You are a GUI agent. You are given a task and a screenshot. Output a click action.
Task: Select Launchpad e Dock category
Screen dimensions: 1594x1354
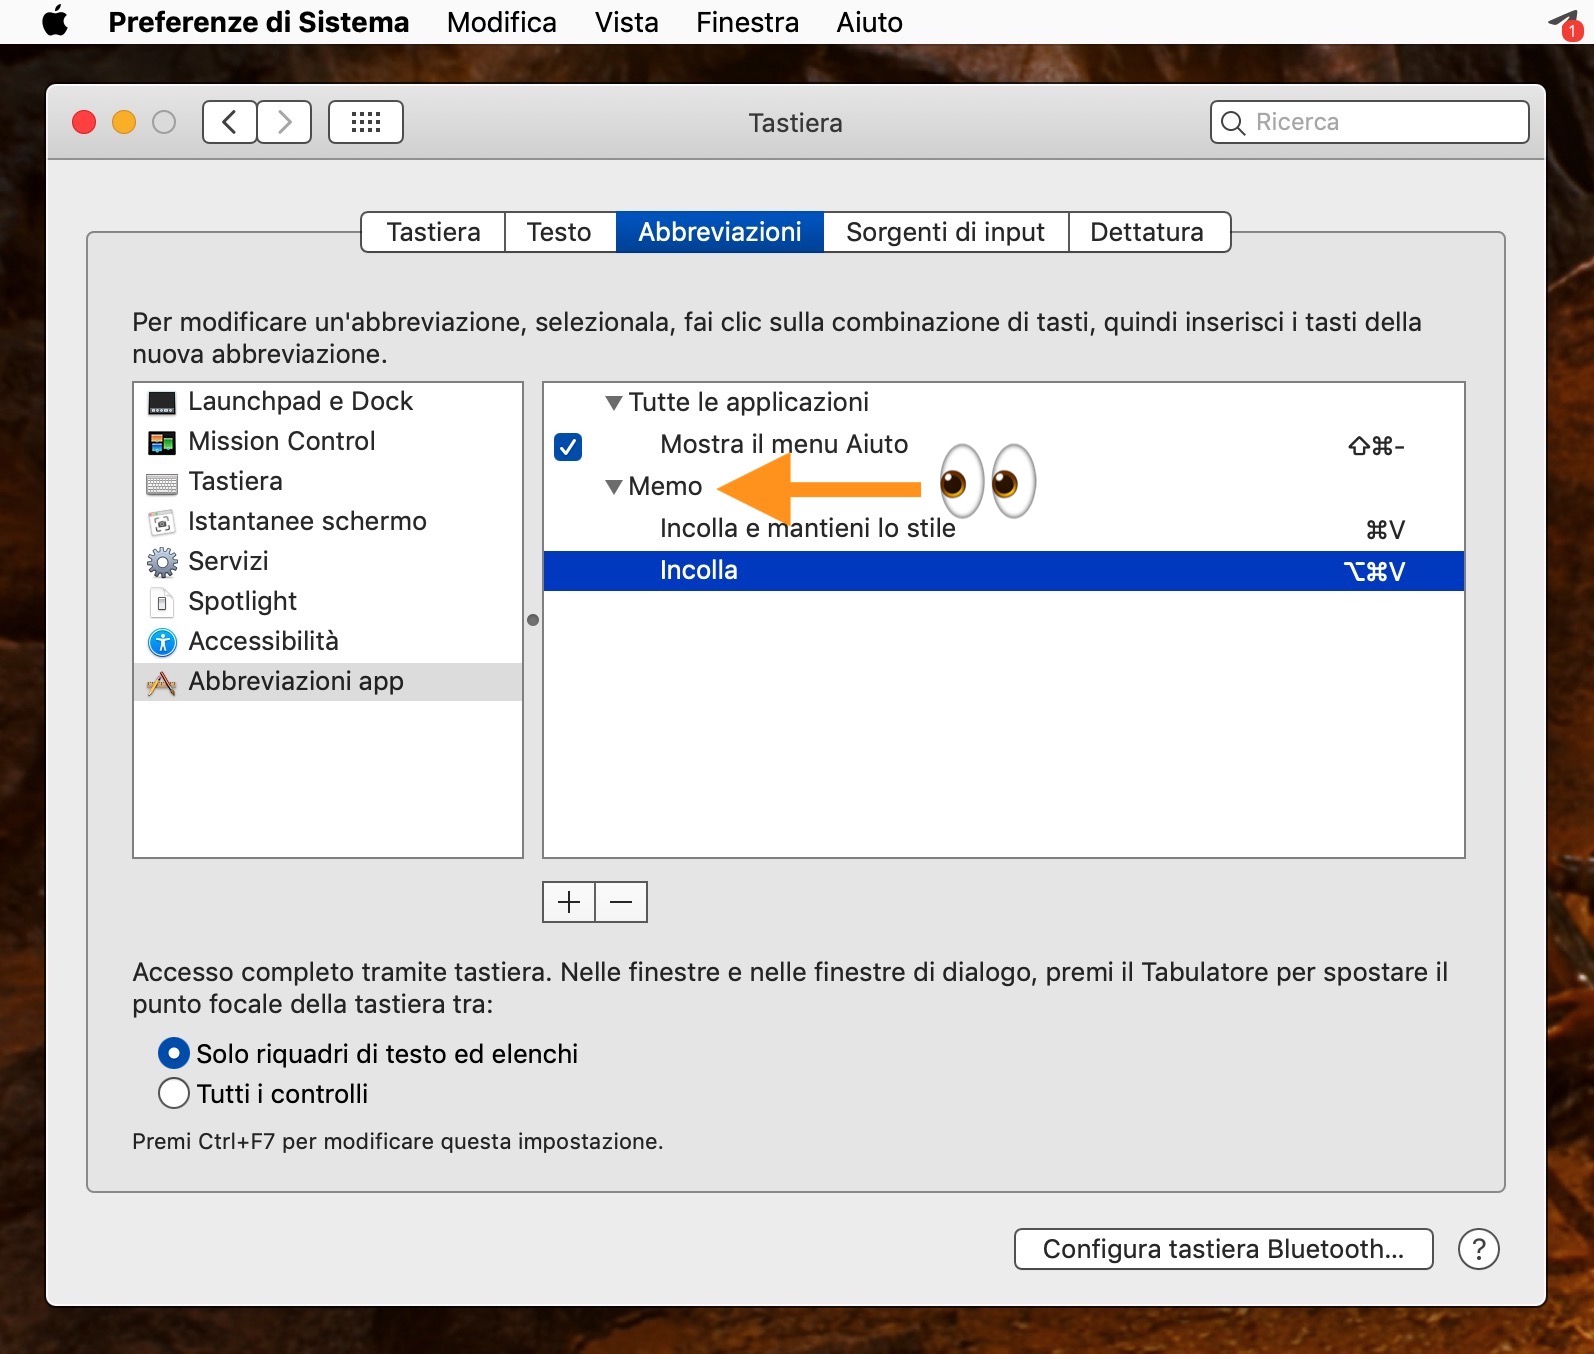click(x=328, y=402)
